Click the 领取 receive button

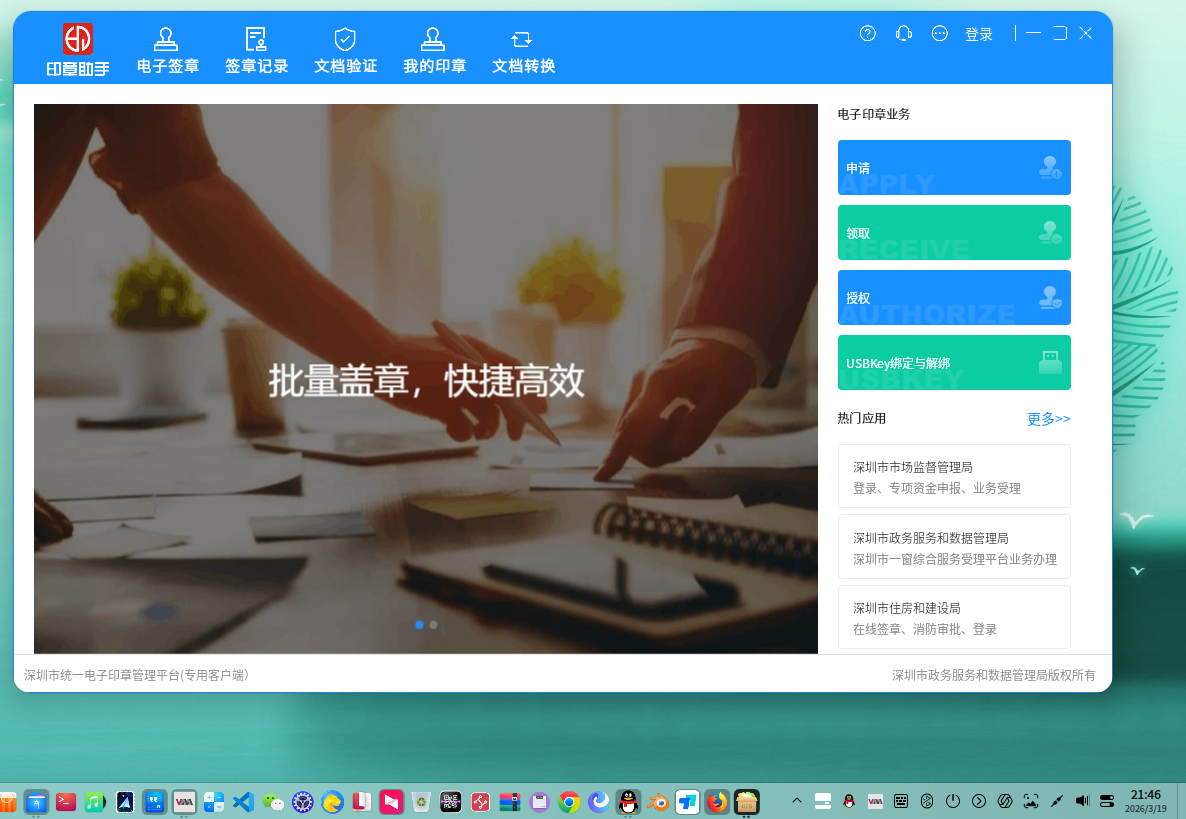[x=953, y=232]
